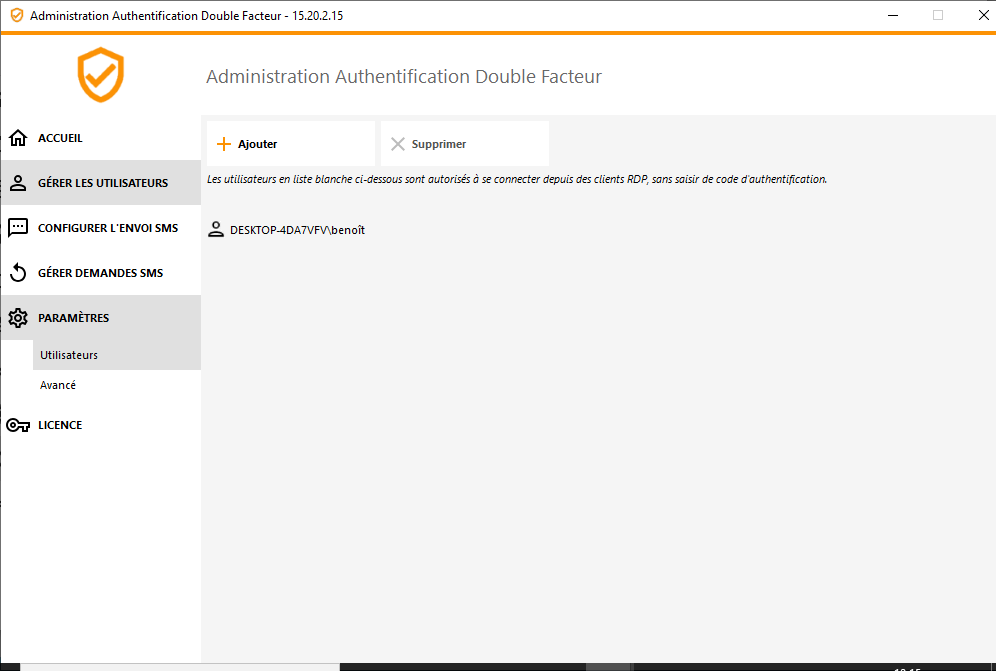996x671 pixels.
Task: Click the SMS message bubble icon
Action: click(x=18, y=227)
